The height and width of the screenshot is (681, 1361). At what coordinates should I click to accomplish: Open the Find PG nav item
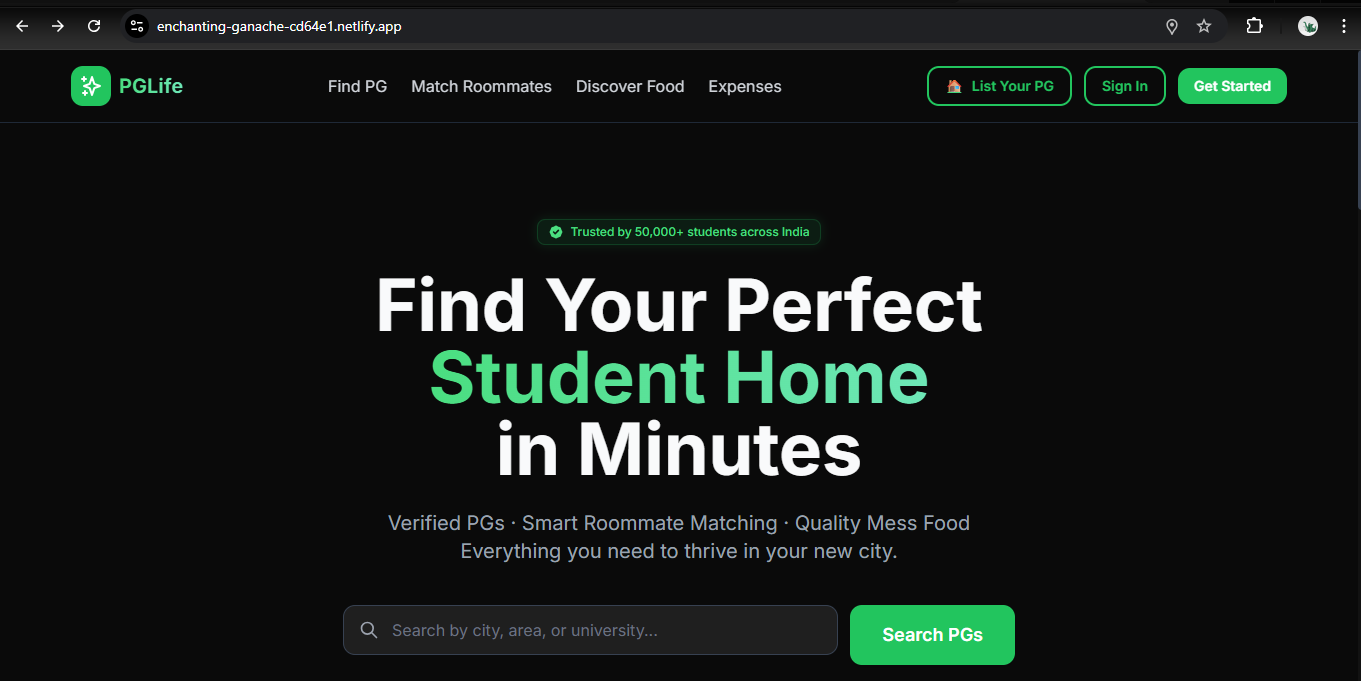tap(357, 86)
